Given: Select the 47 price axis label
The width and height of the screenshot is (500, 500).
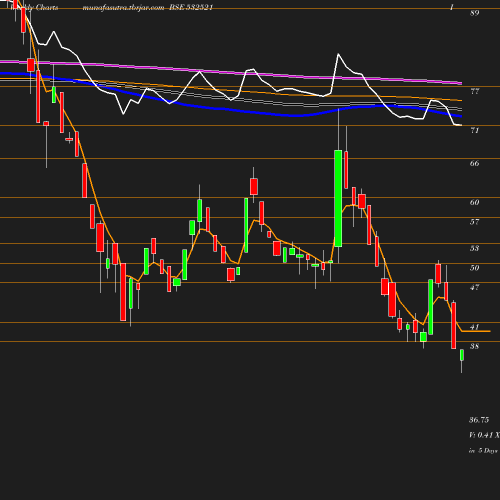Looking at the screenshot, I should 475,287.
